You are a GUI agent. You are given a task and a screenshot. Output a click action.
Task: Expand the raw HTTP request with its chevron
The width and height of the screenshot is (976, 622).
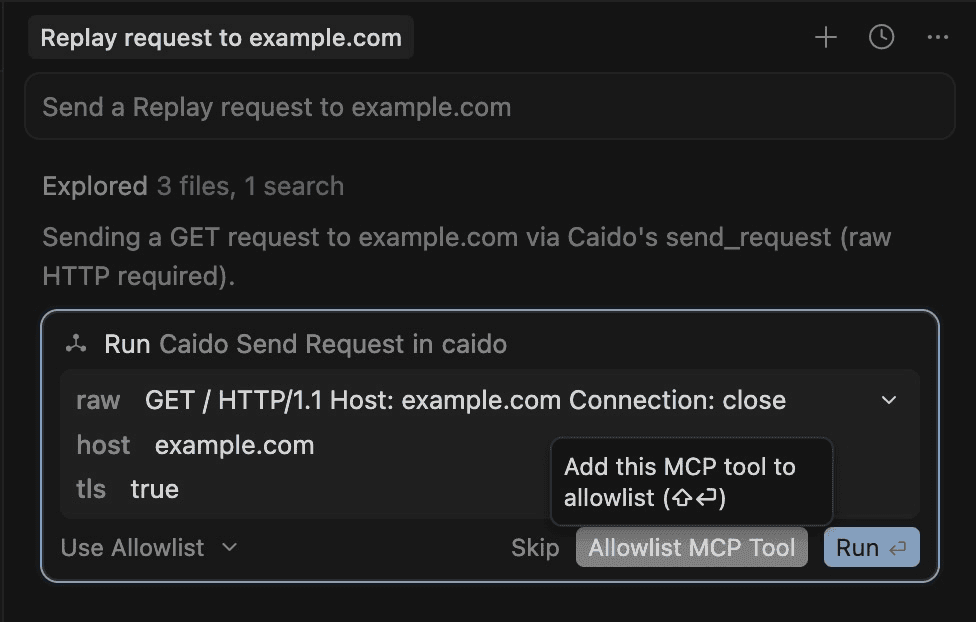[x=889, y=400]
